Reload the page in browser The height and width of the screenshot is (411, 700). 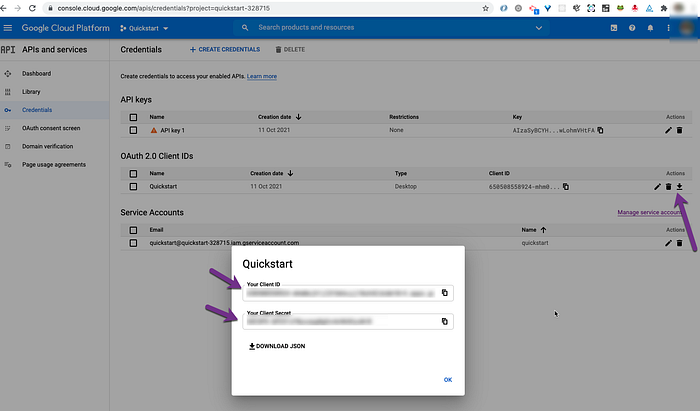coord(32,8)
